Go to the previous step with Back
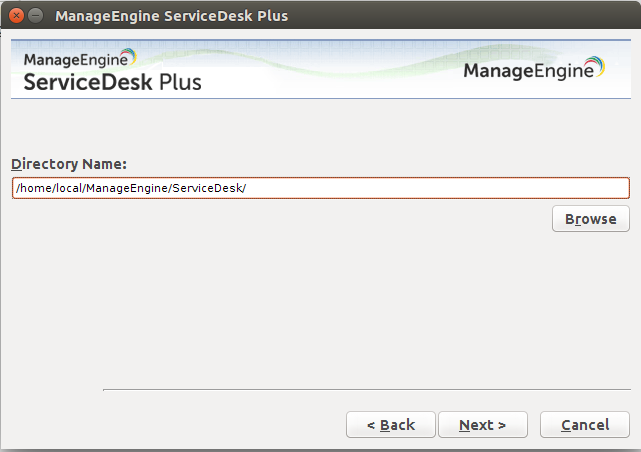Image resolution: width=641 pixels, height=452 pixels. [390, 425]
